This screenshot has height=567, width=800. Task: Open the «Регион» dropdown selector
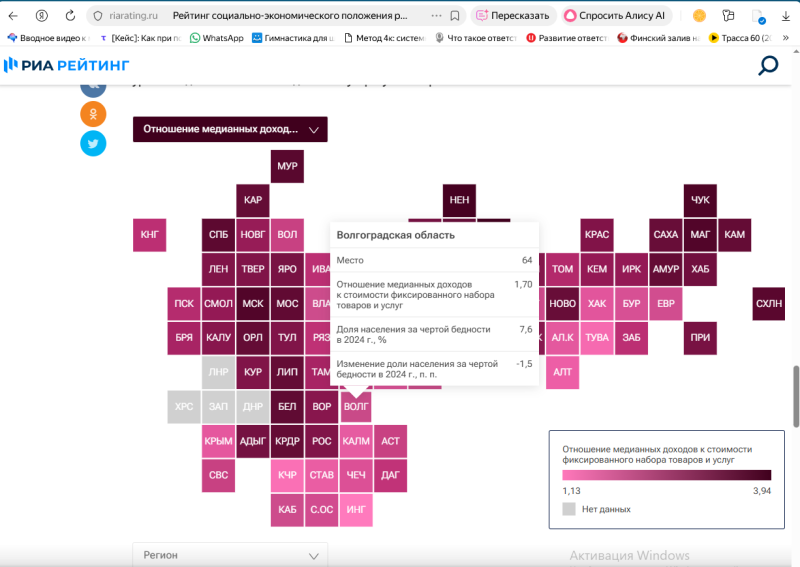click(230, 555)
